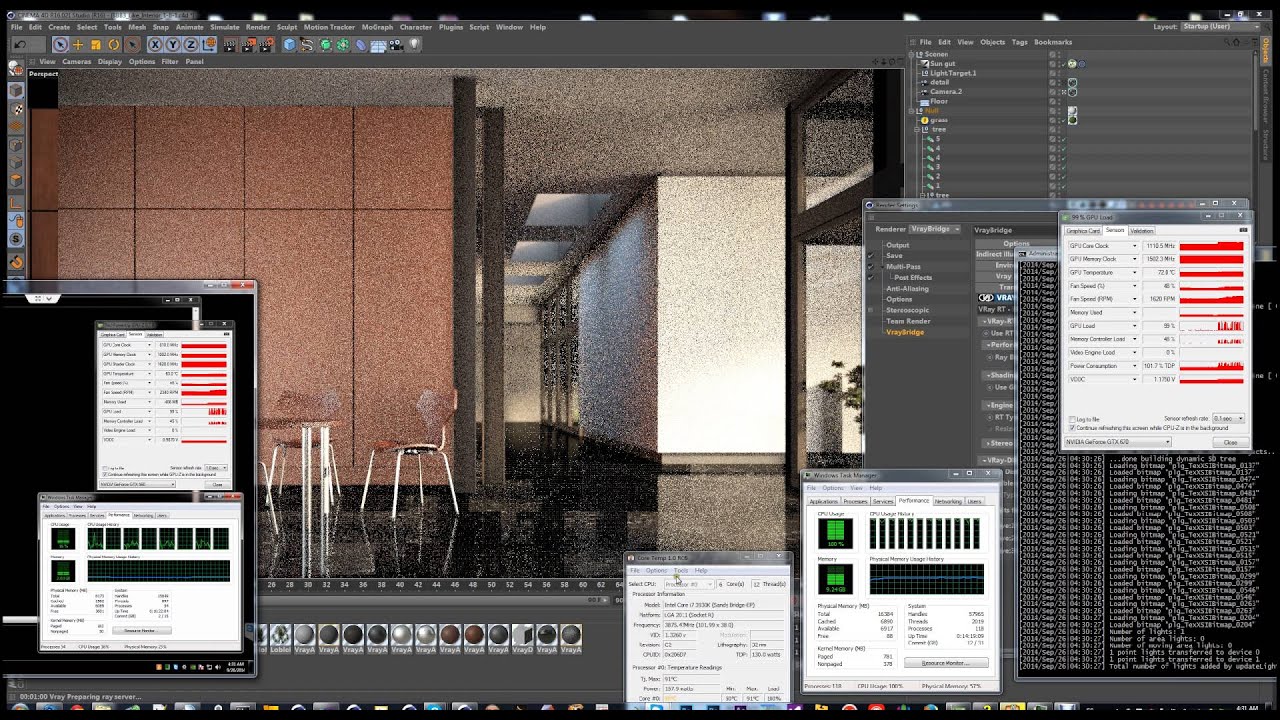The height and width of the screenshot is (720, 1280).
Task: Toggle Stereoscopic checkbox in Render Settings
Action: [871, 310]
